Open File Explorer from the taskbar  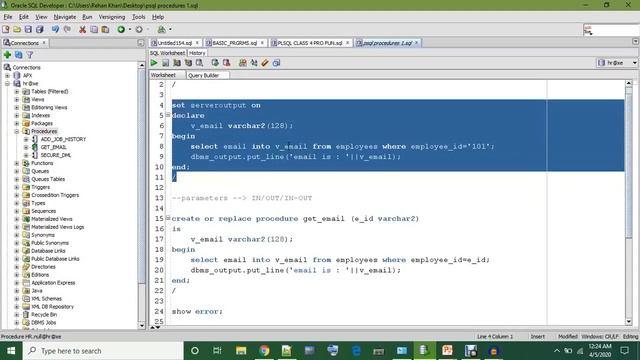pos(241,351)
